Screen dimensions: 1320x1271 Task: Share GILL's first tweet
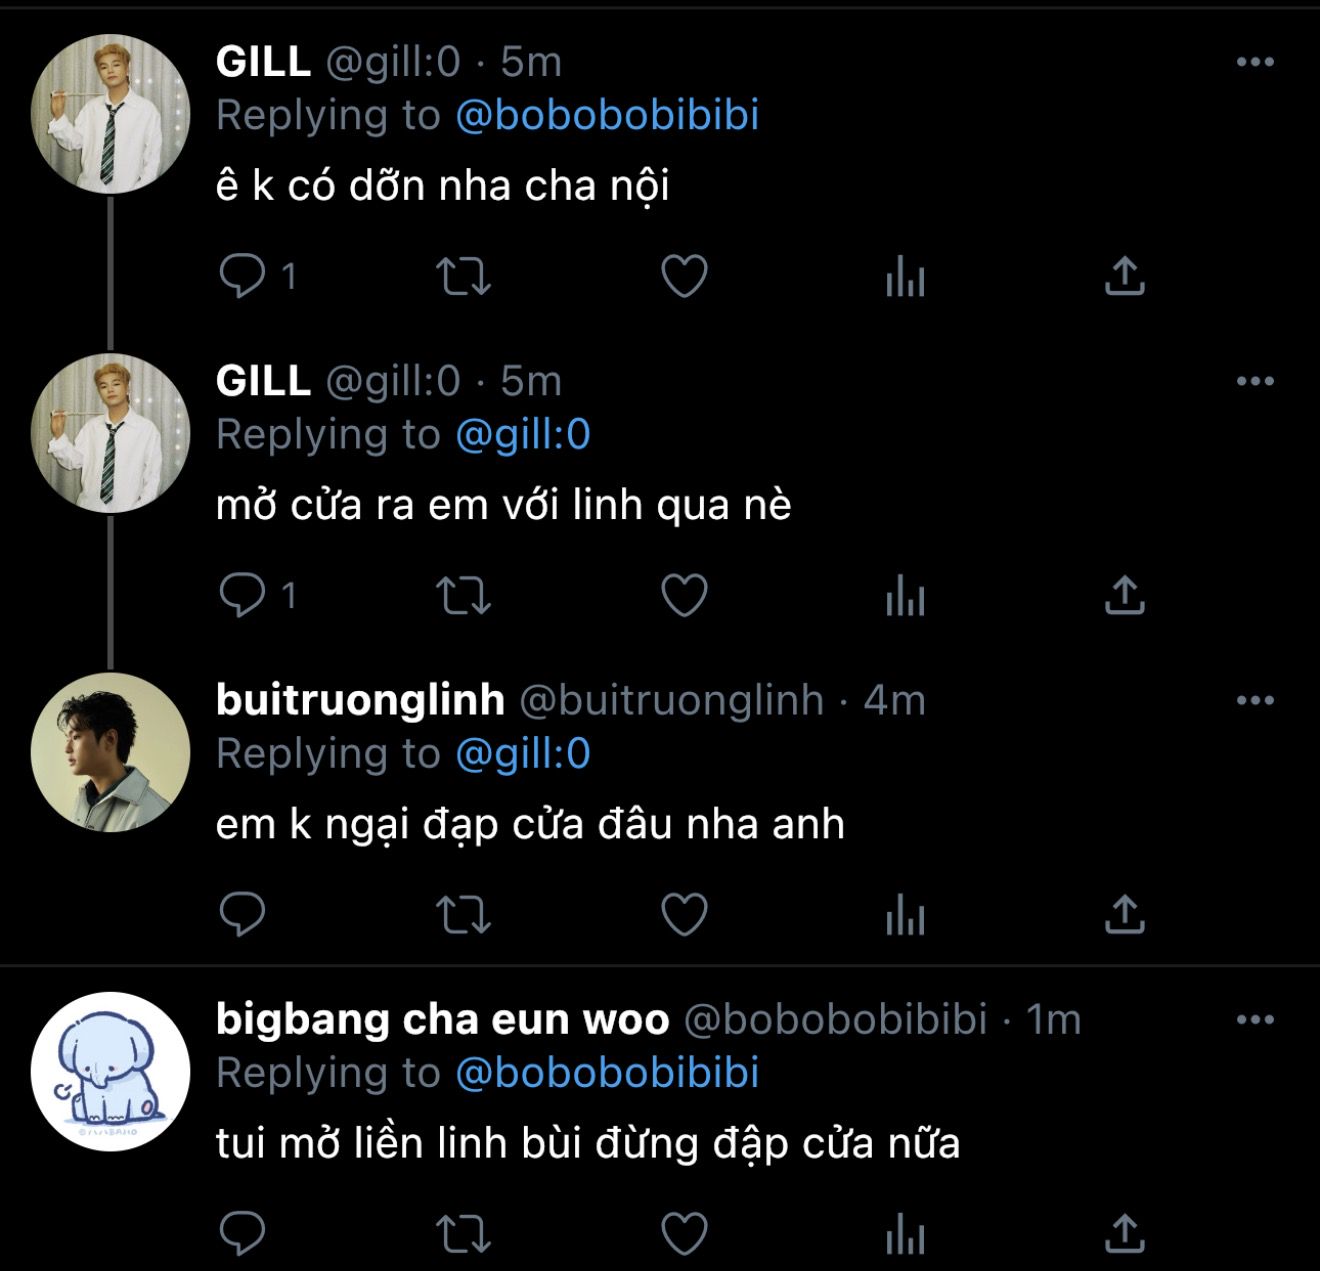pos(1125,276)
